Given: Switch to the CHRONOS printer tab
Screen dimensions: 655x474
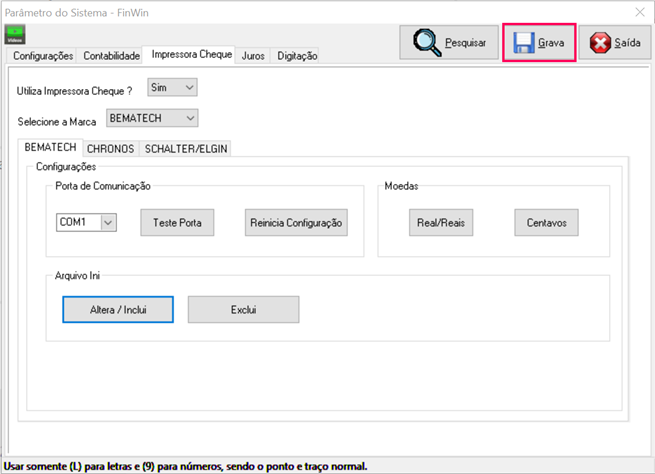Looking at the screenshot, I should [x=110, y=148].
